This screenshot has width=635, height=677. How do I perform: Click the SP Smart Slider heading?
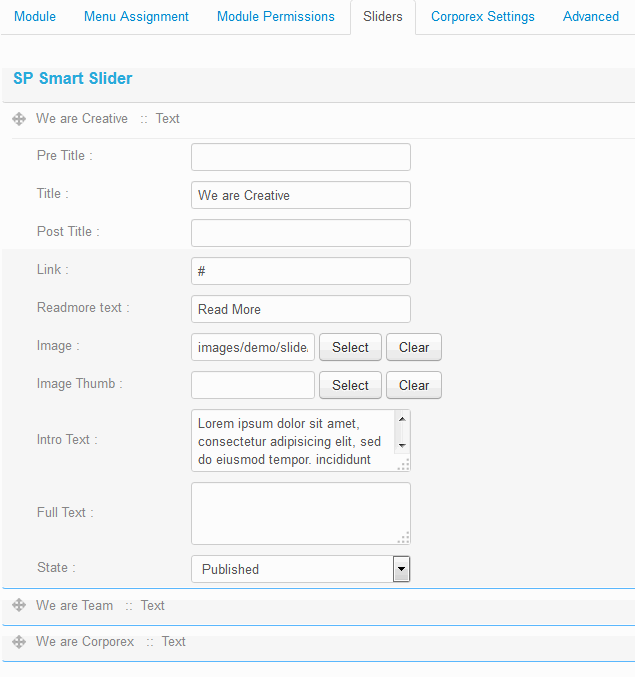tap(73, 79)
